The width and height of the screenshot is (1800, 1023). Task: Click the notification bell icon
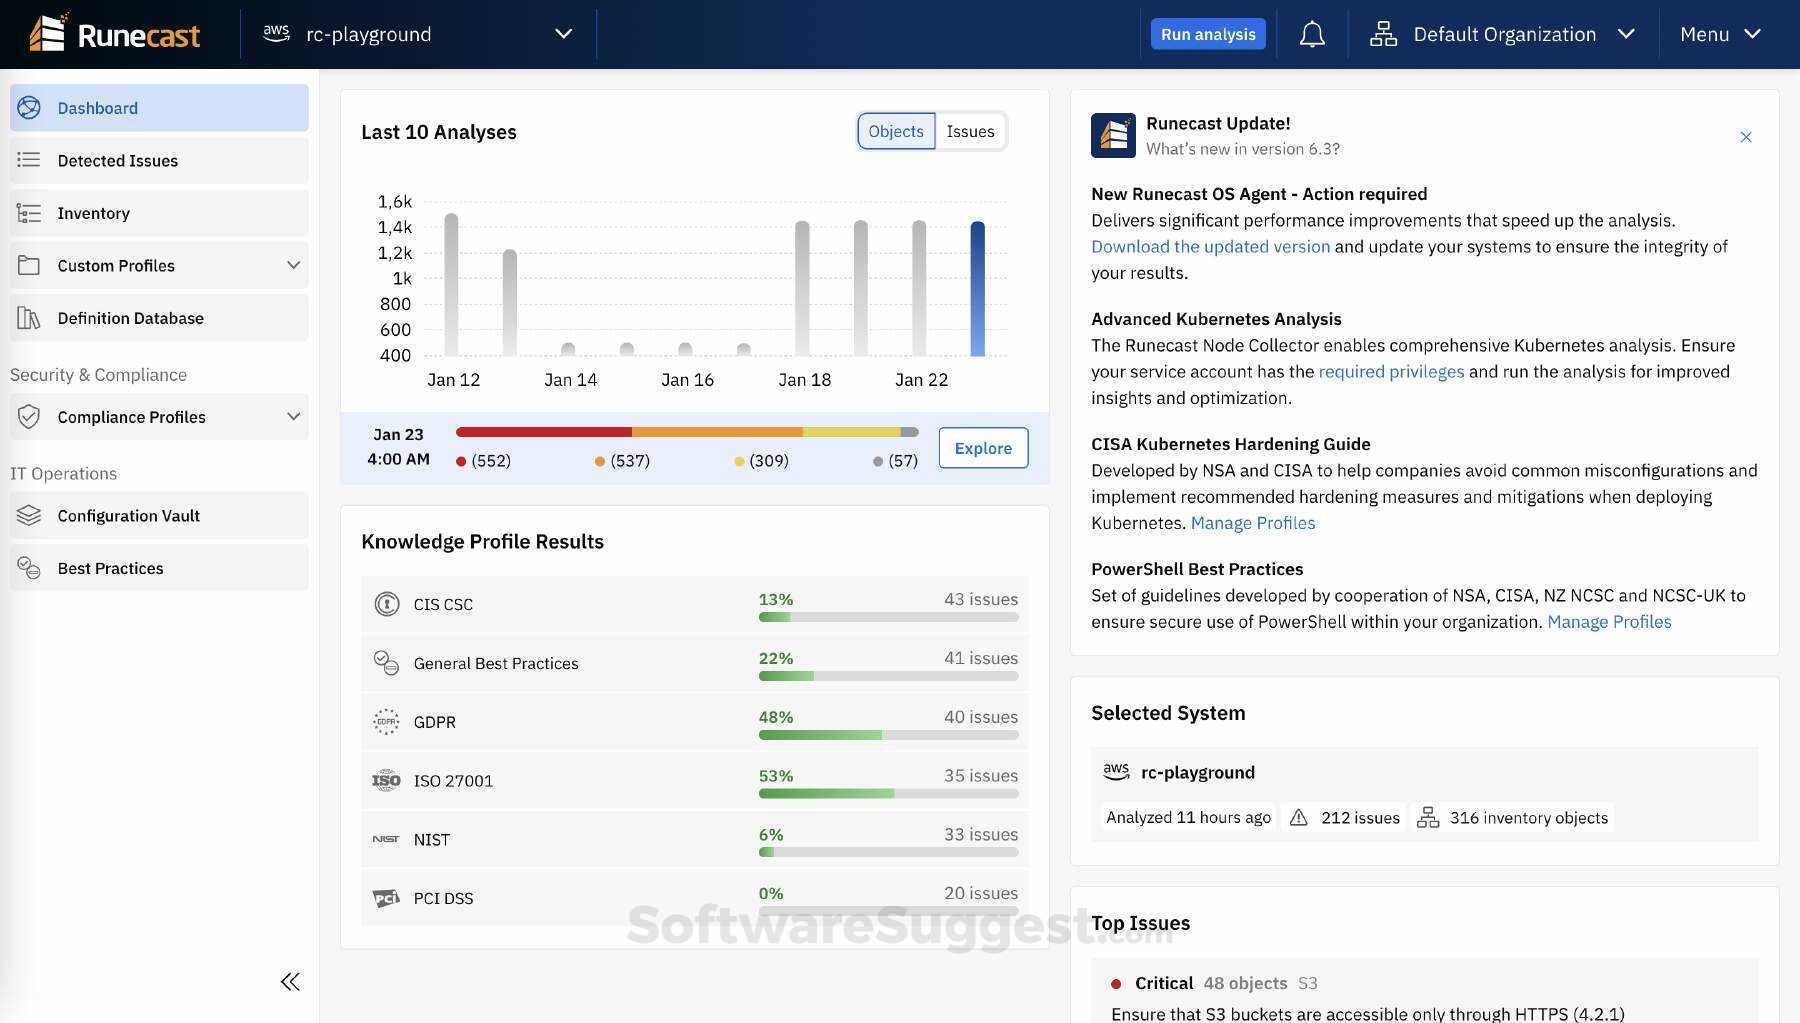[x=1311, y=33]
